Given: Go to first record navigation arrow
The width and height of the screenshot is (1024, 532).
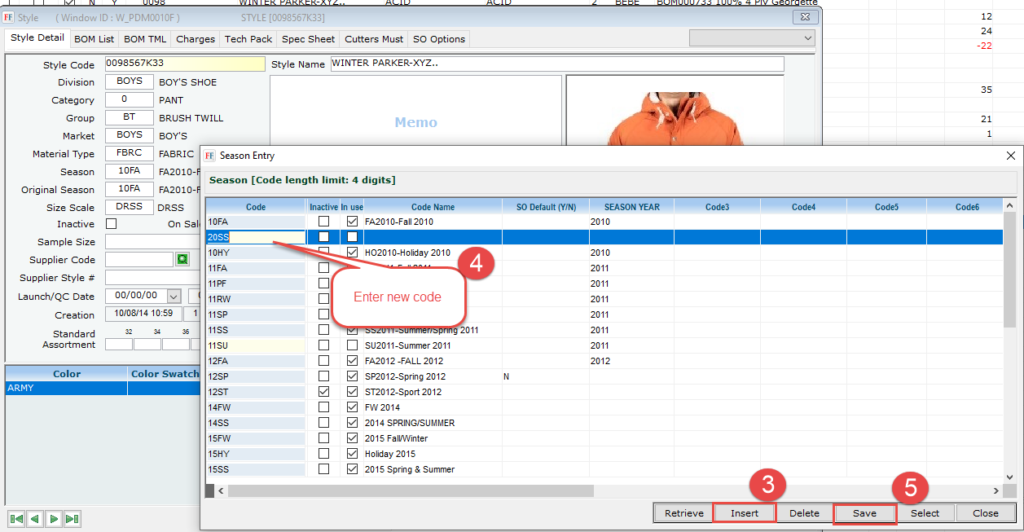Looking at the screenshot, I should point(17,519).
